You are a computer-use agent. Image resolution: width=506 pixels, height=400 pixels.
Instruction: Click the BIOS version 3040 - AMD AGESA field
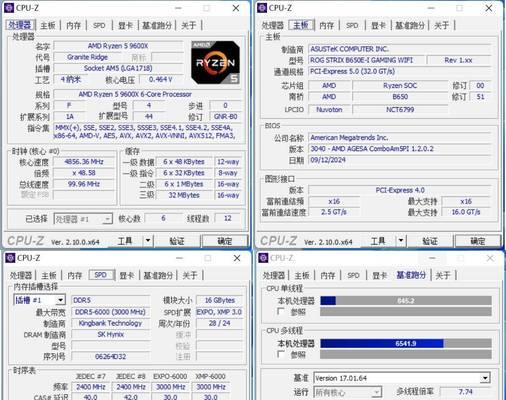399,149
